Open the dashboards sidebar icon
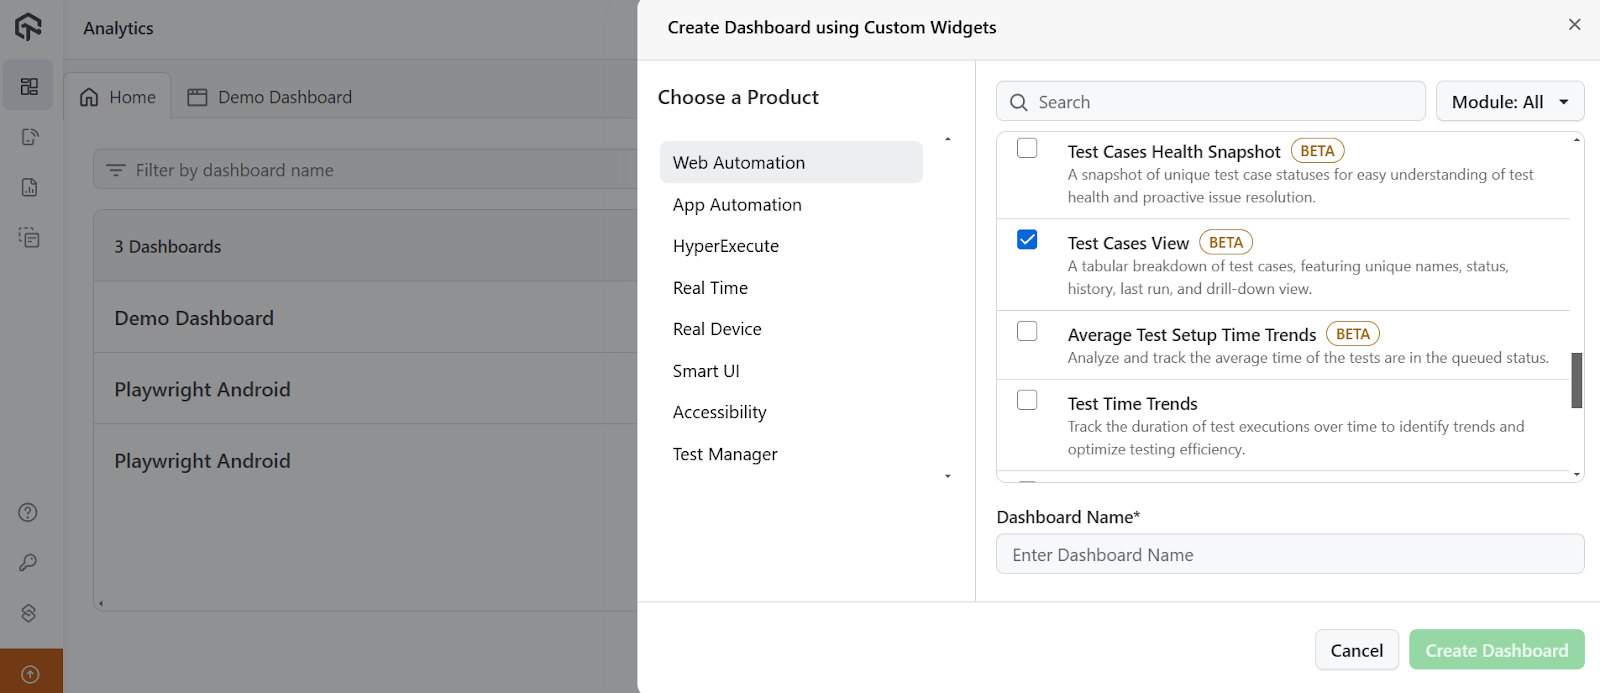 click(29, 87)
